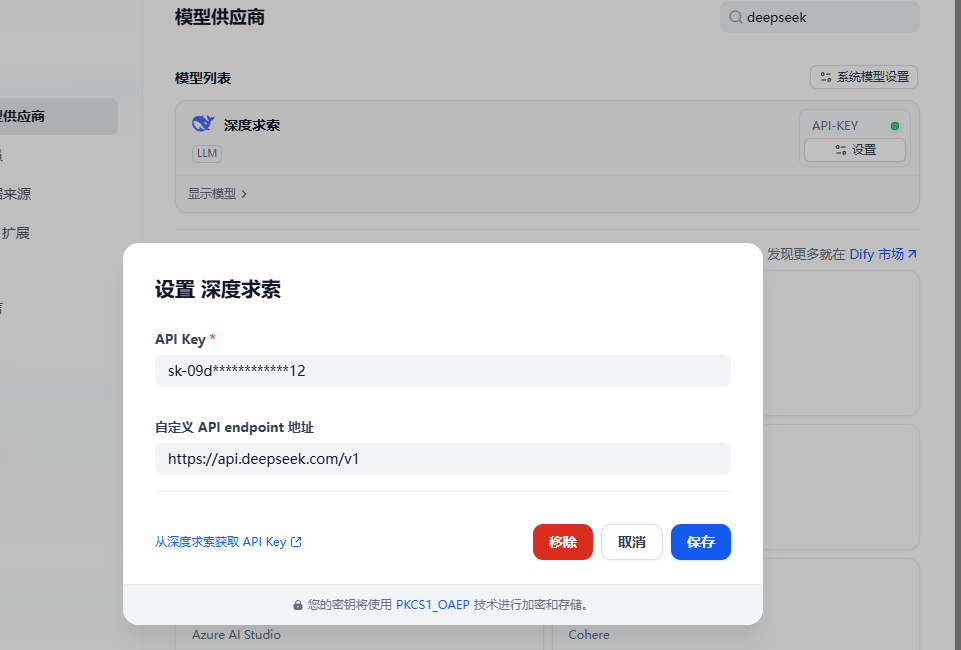Open the PKCS1_OAEP link
Screen dimensions: 961x650
coord(433,605)
